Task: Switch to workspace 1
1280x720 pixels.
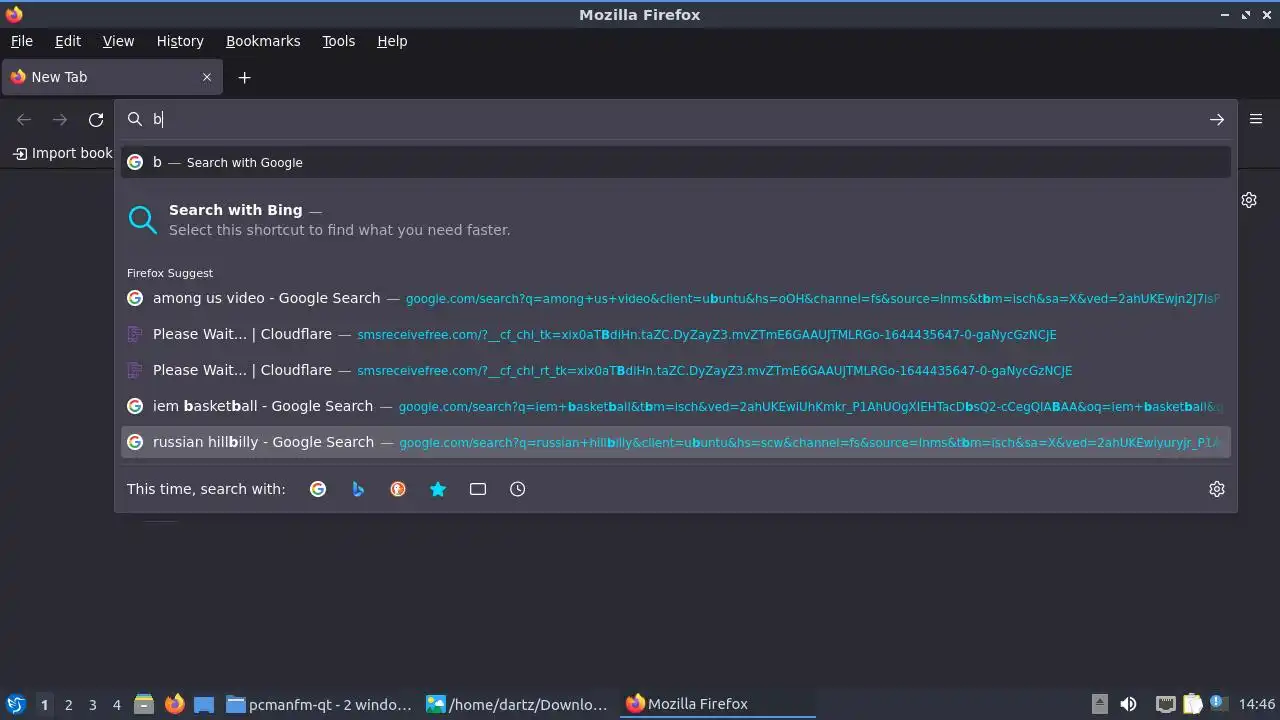Action: tap(44, 704)
